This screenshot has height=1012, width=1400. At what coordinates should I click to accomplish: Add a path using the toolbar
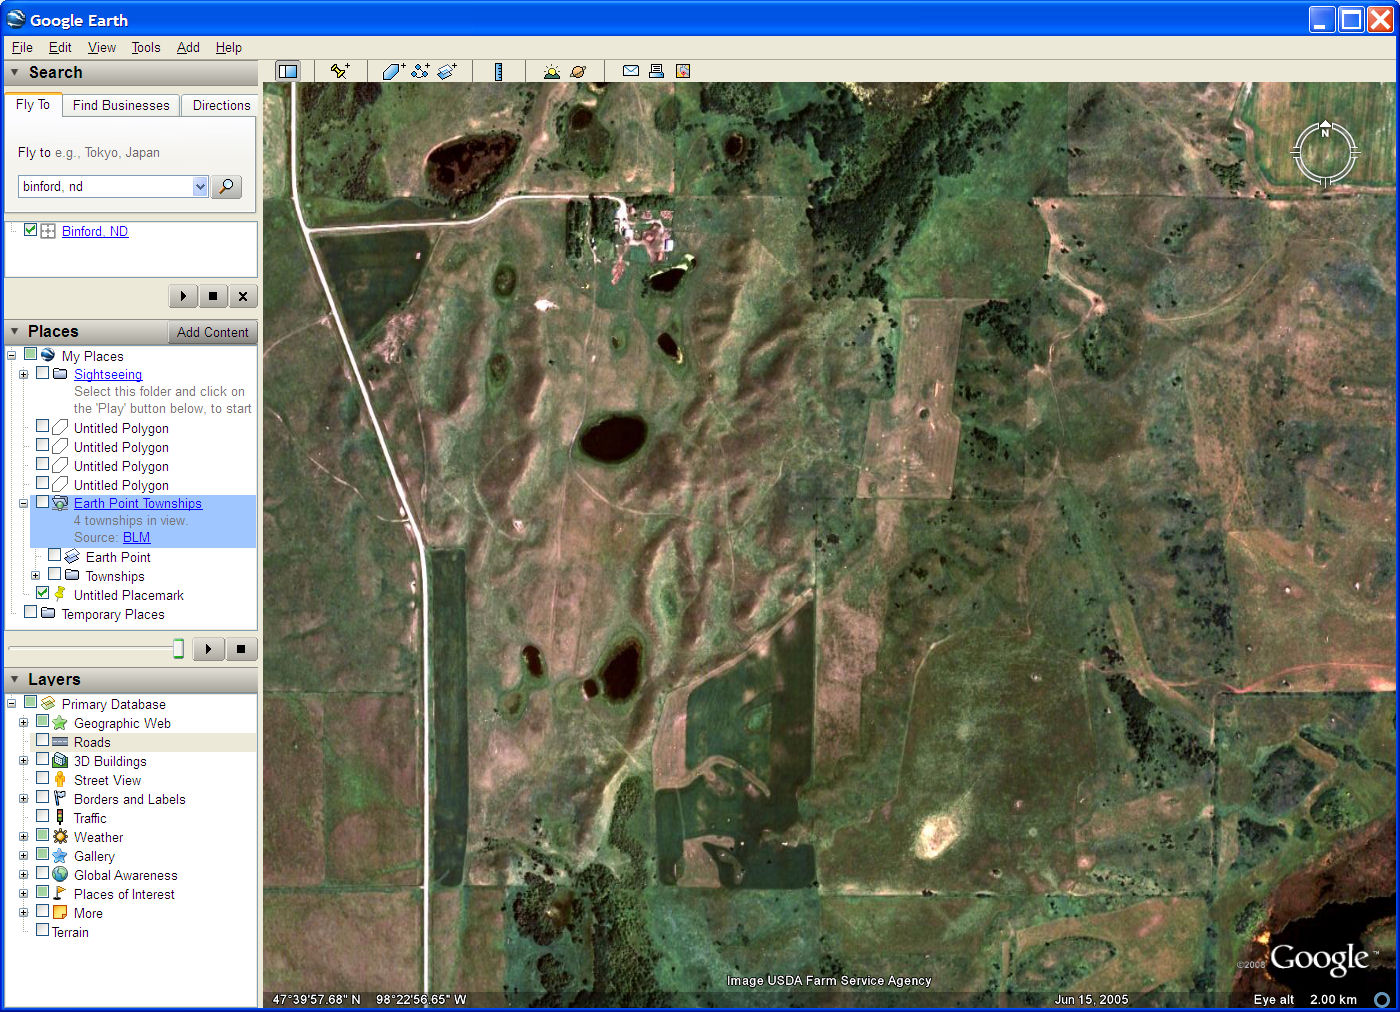tap(420, 71)
